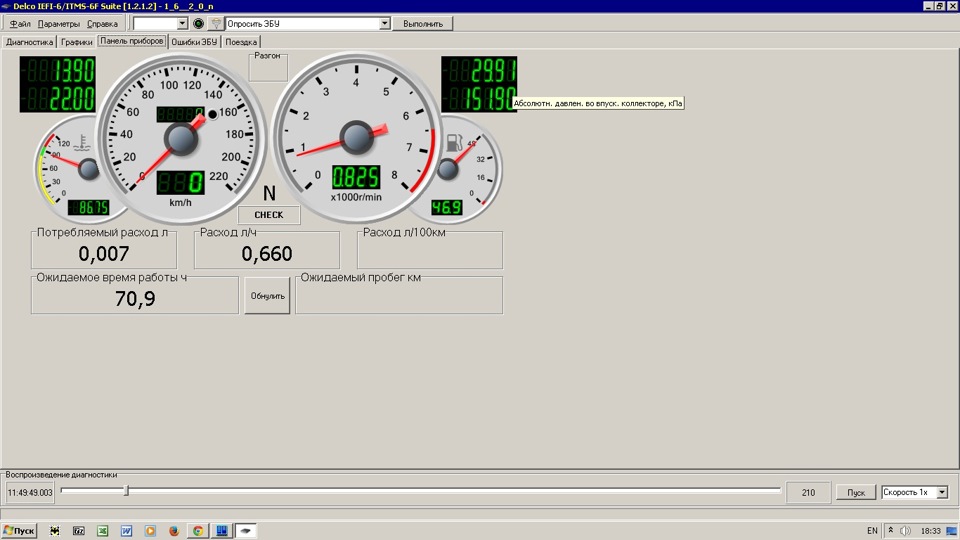Click the speedometer digital readout showing 0
Viewport: 960px width, 540px height.
[x=181, y=182]
